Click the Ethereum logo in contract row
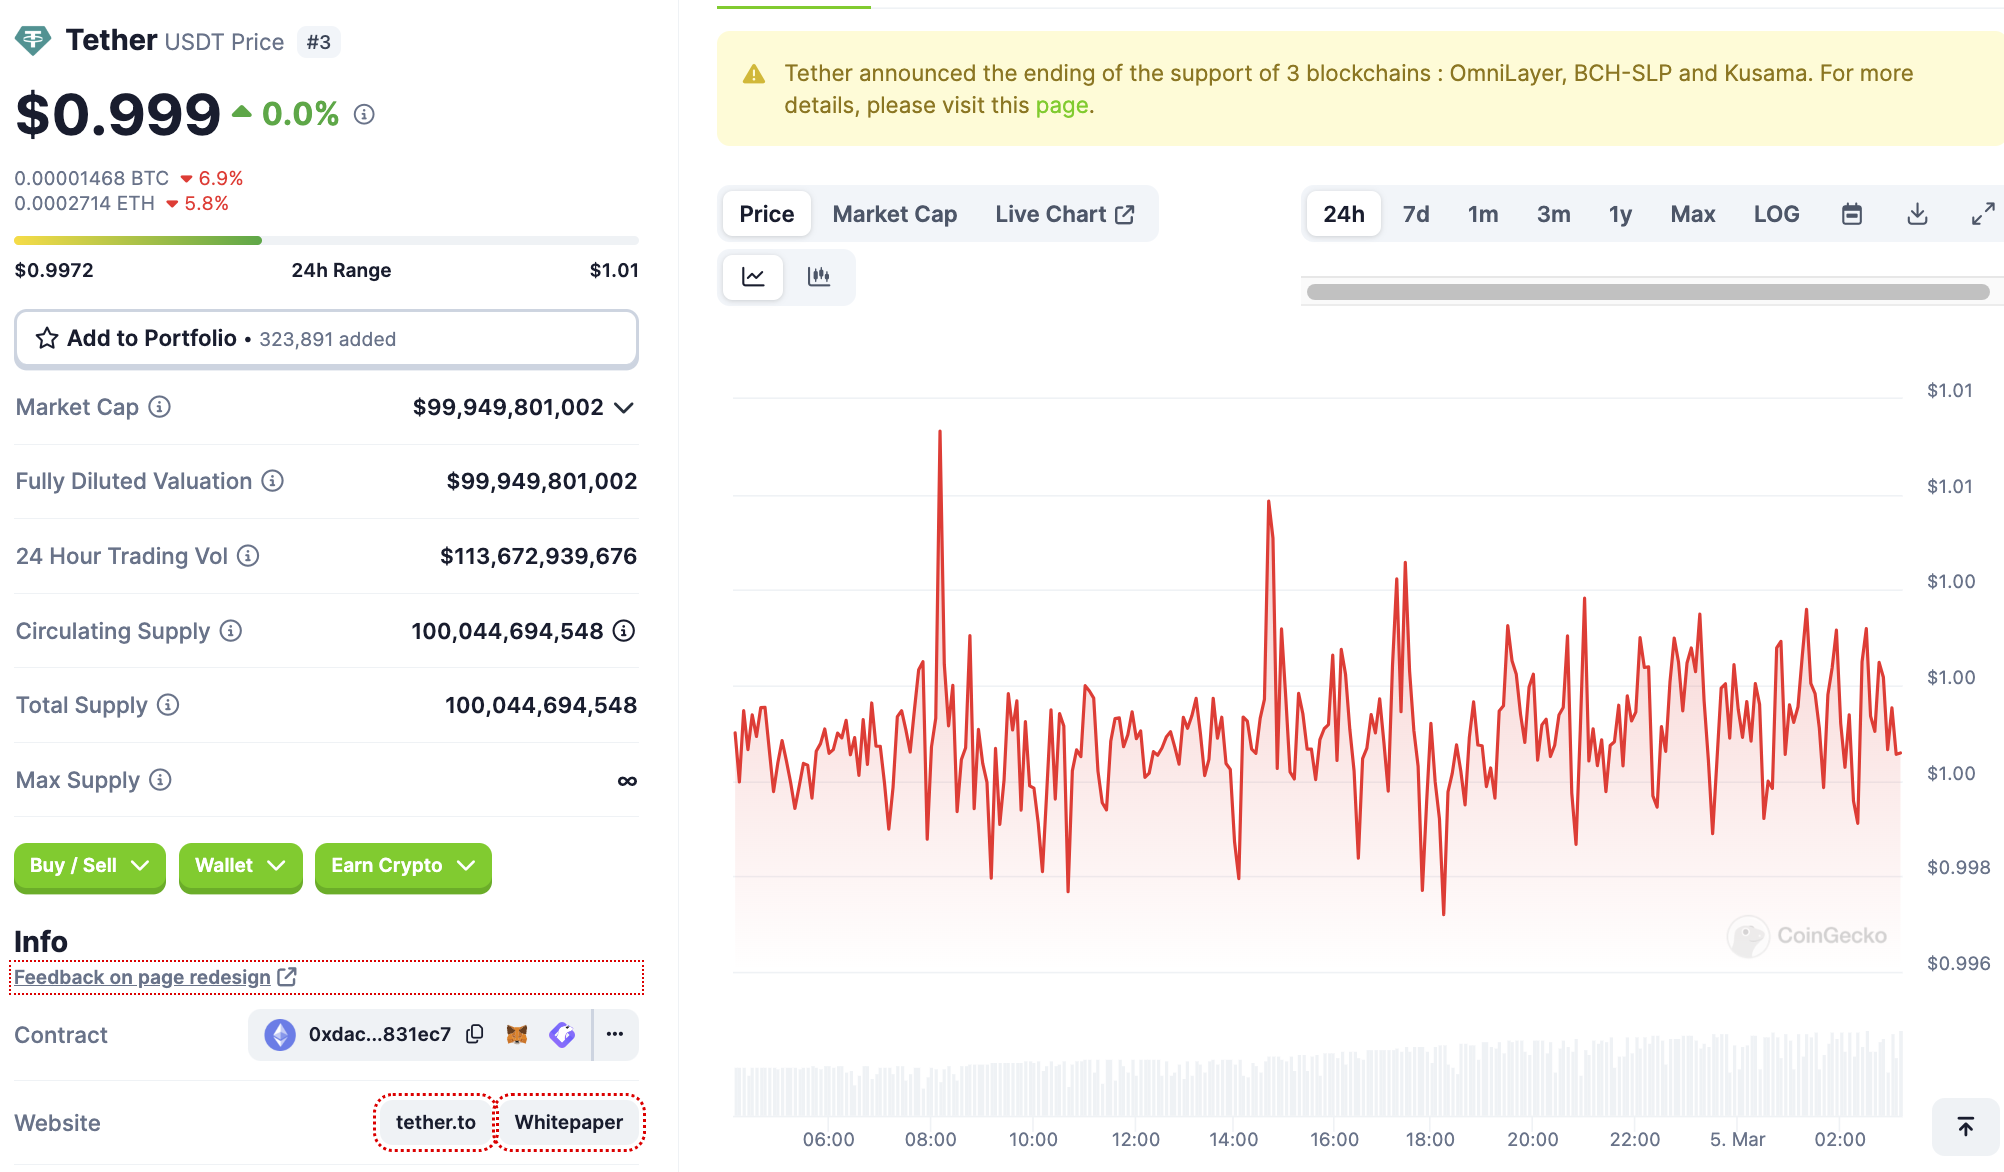The height and width of the screenshot is (1172, 2004). [x=280, y=1034]
